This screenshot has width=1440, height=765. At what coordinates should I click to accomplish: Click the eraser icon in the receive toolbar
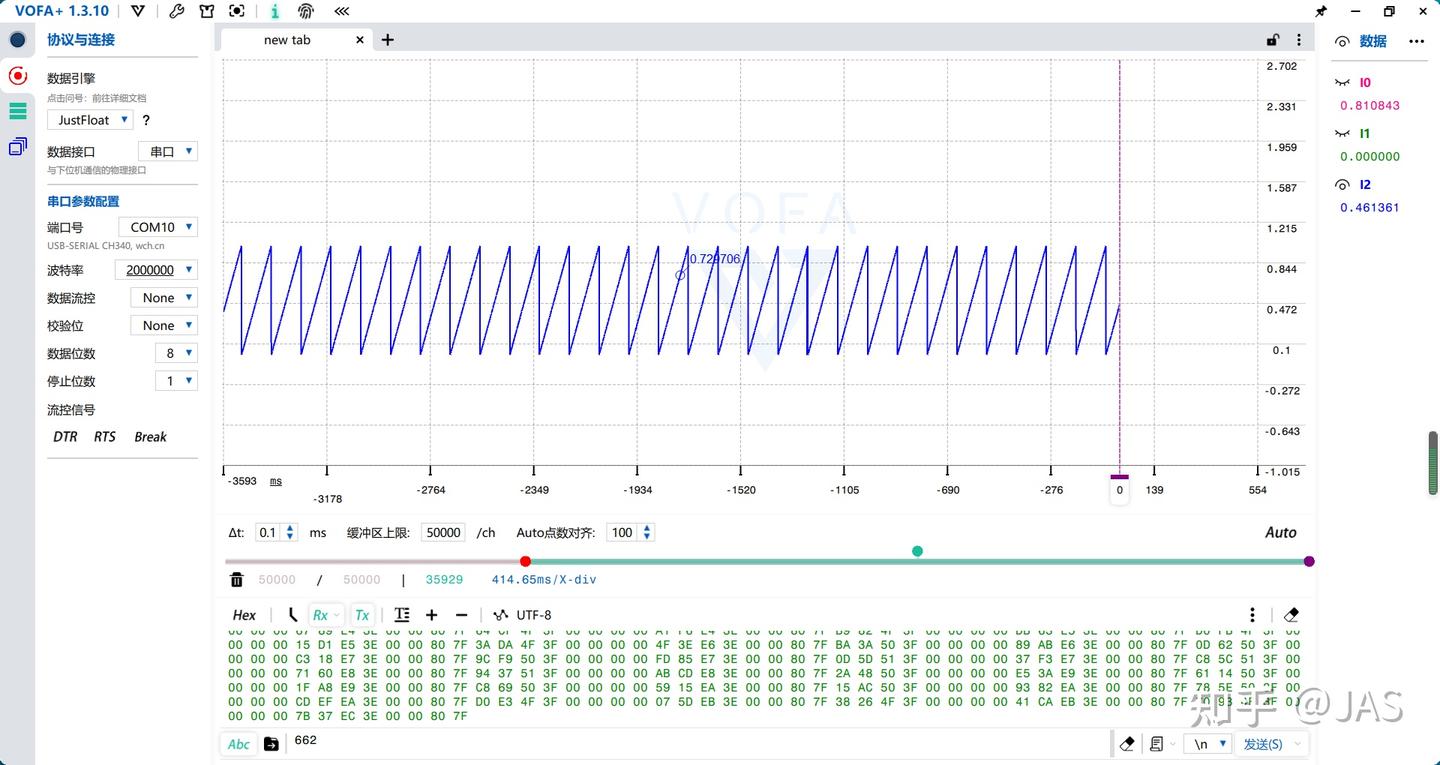point(1291,615)
